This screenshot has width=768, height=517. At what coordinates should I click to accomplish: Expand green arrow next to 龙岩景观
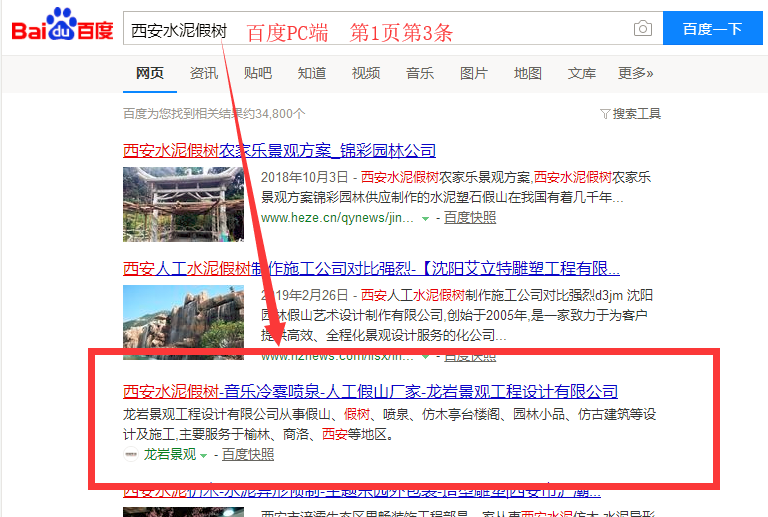pyautogui.click(x=204, y=456)
